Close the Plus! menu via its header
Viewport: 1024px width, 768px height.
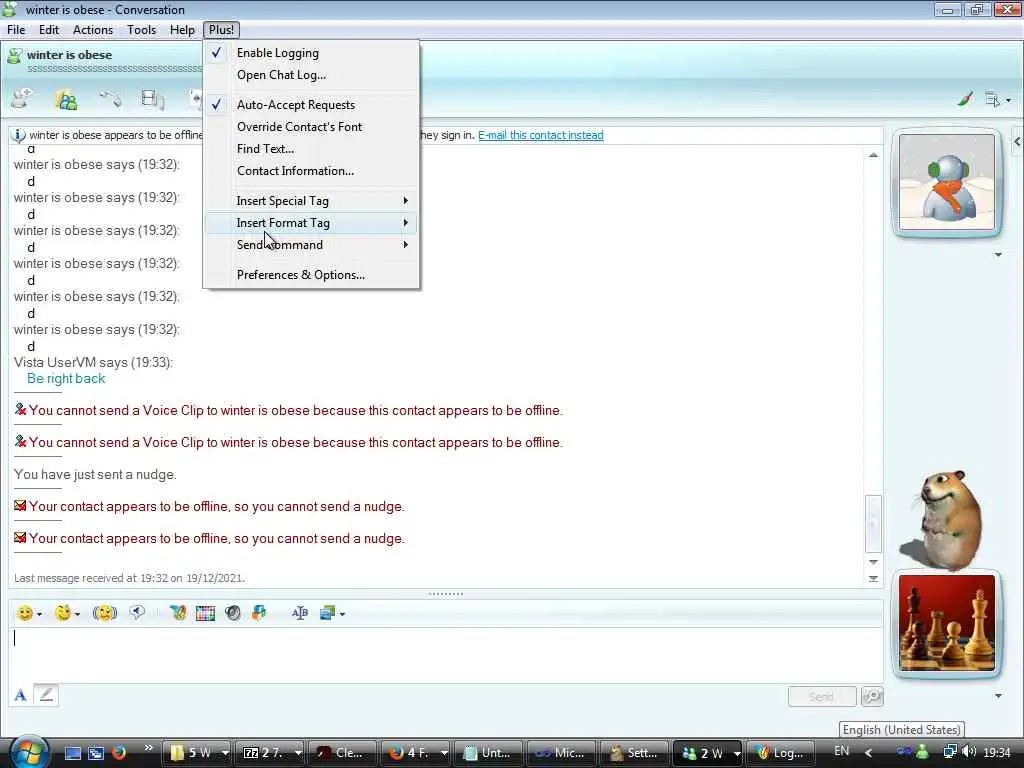tap(221, 30)
